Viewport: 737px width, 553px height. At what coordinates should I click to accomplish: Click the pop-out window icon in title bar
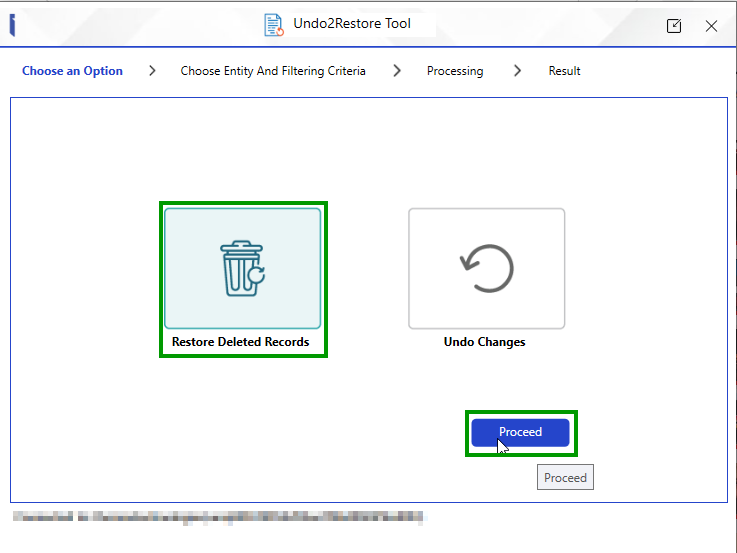[674, 26]
